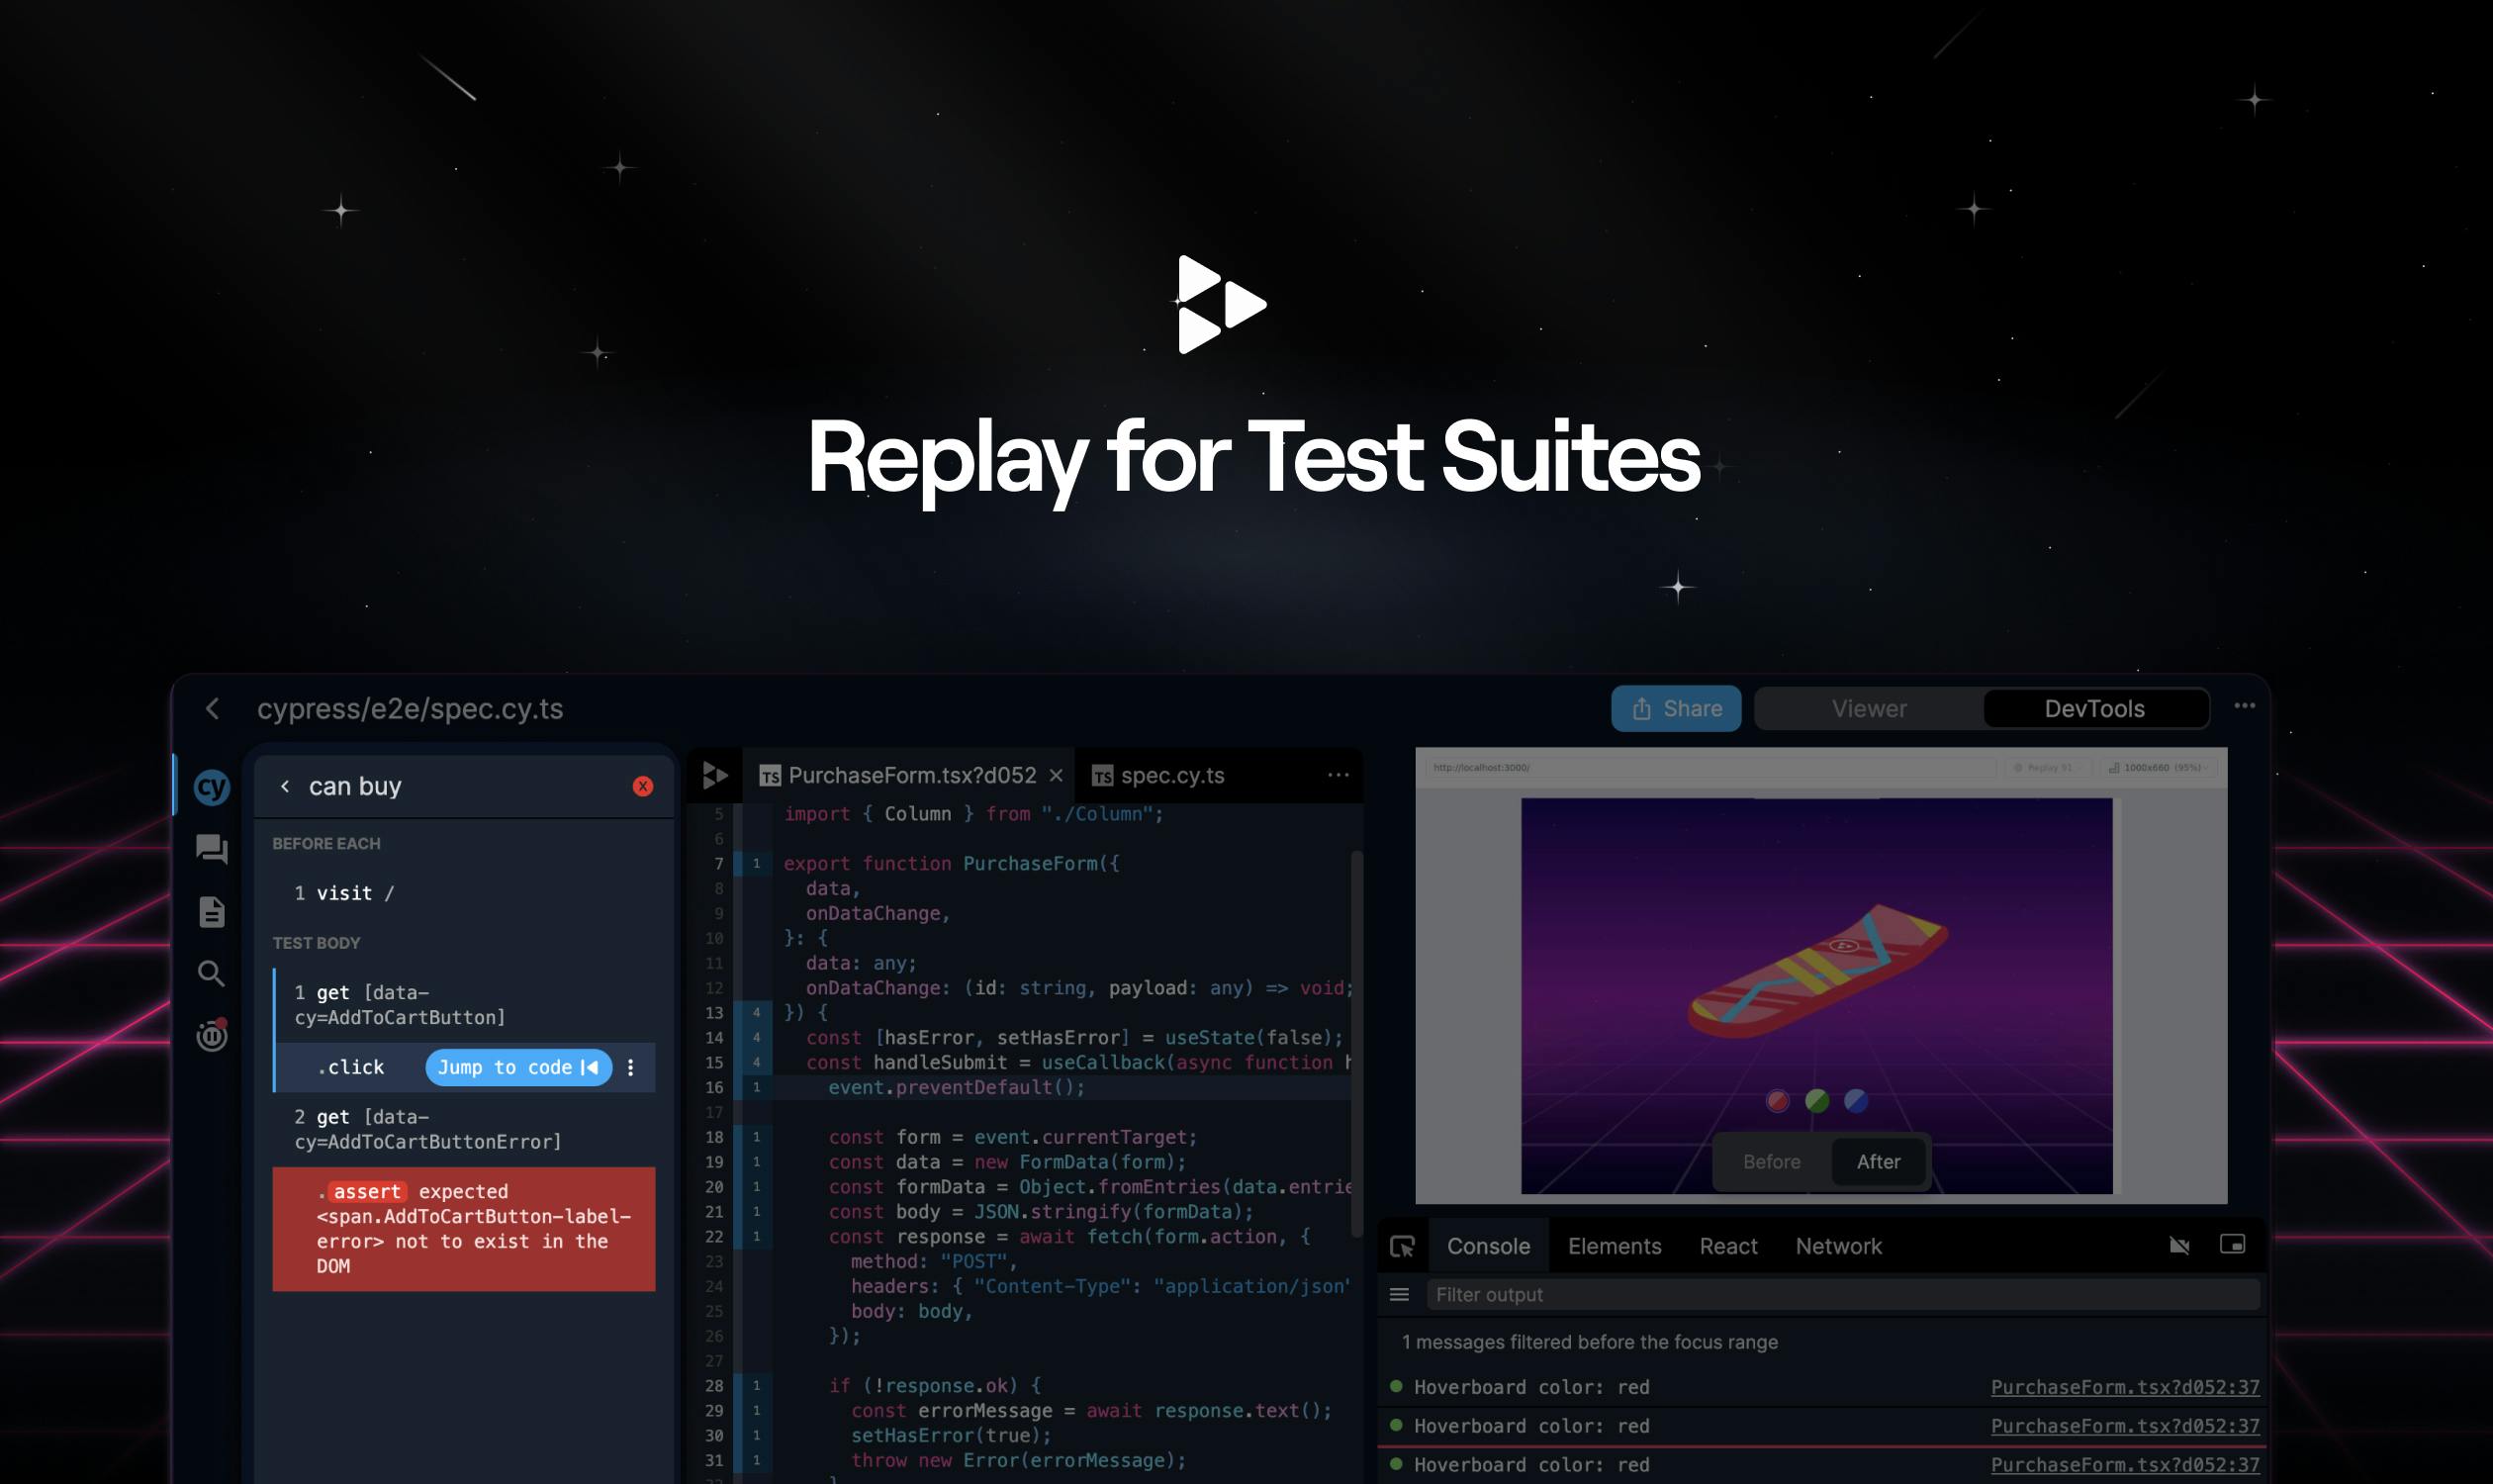Switch the preview to After

(1878, 1162)
